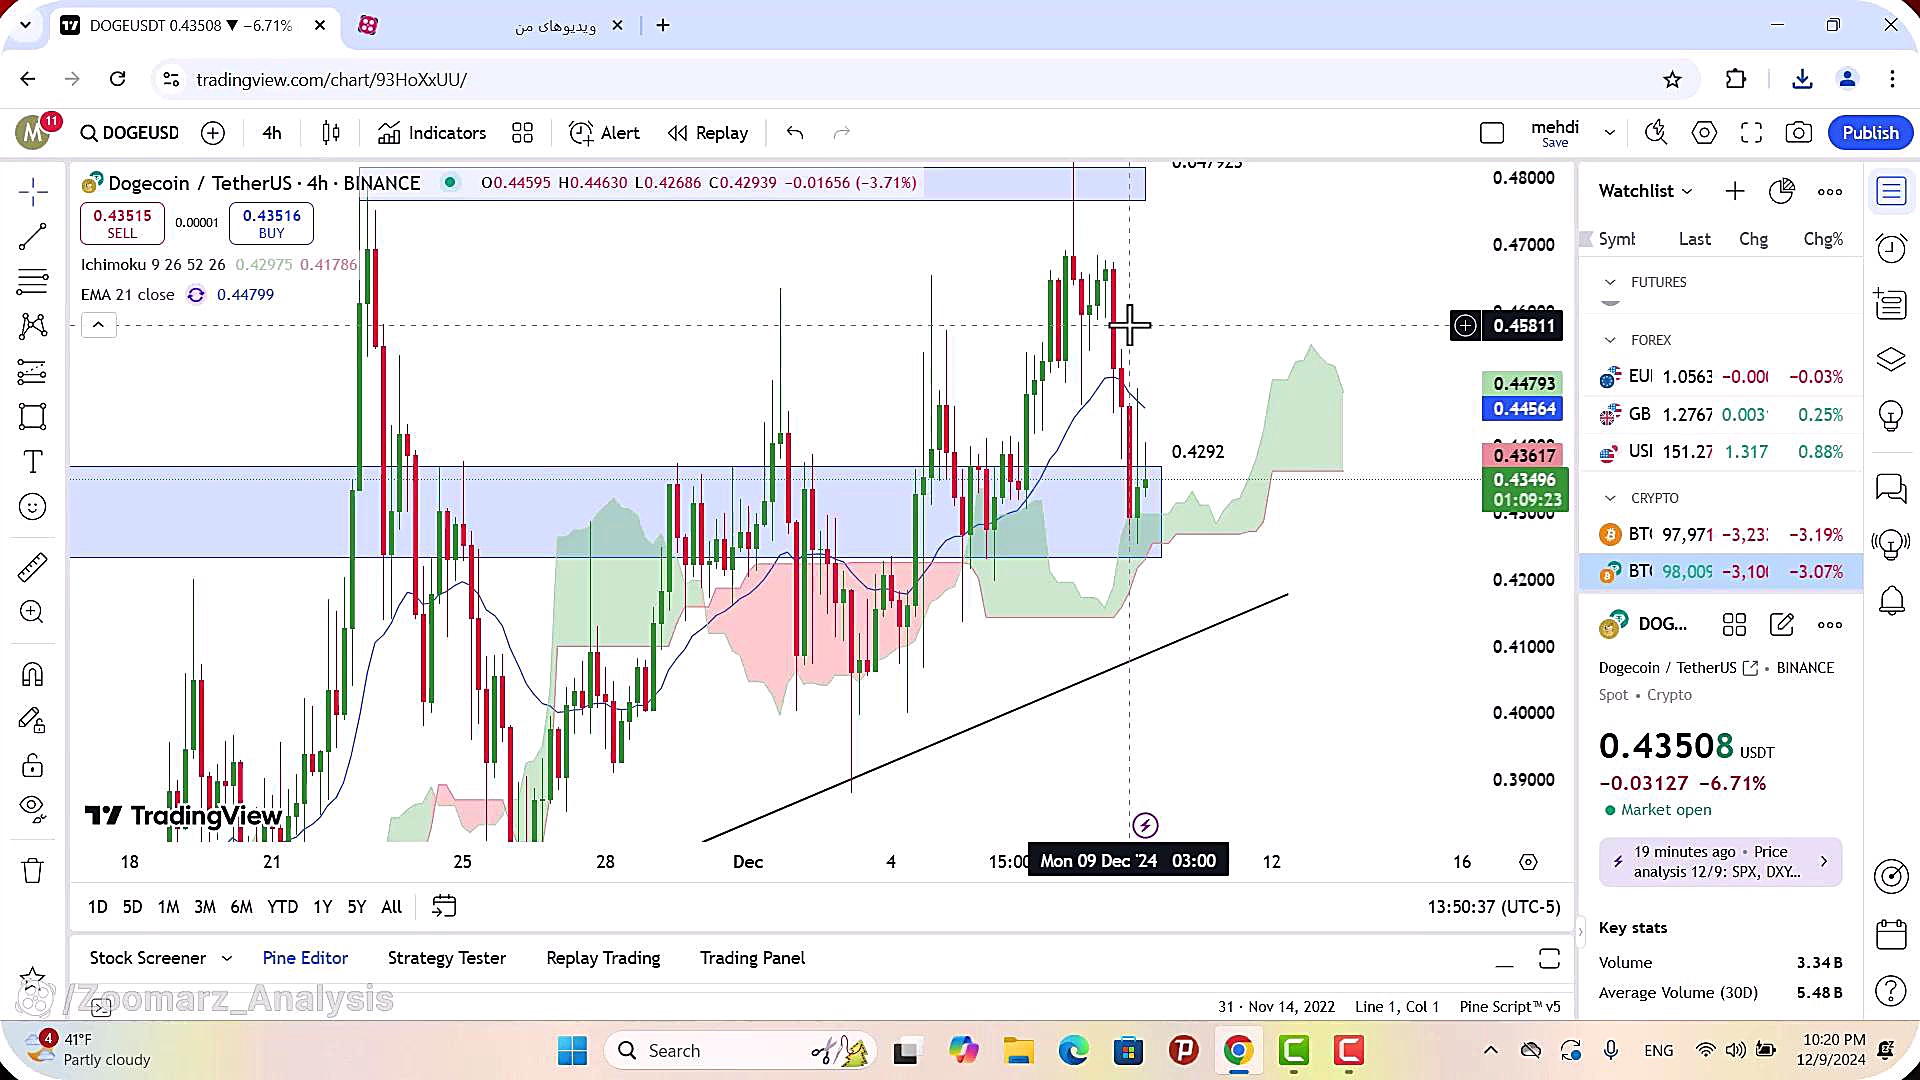The width and height of the screenshot is (1920, 1080).
Task: Collapse the indicator legend chevron
Action: [98, 325]
